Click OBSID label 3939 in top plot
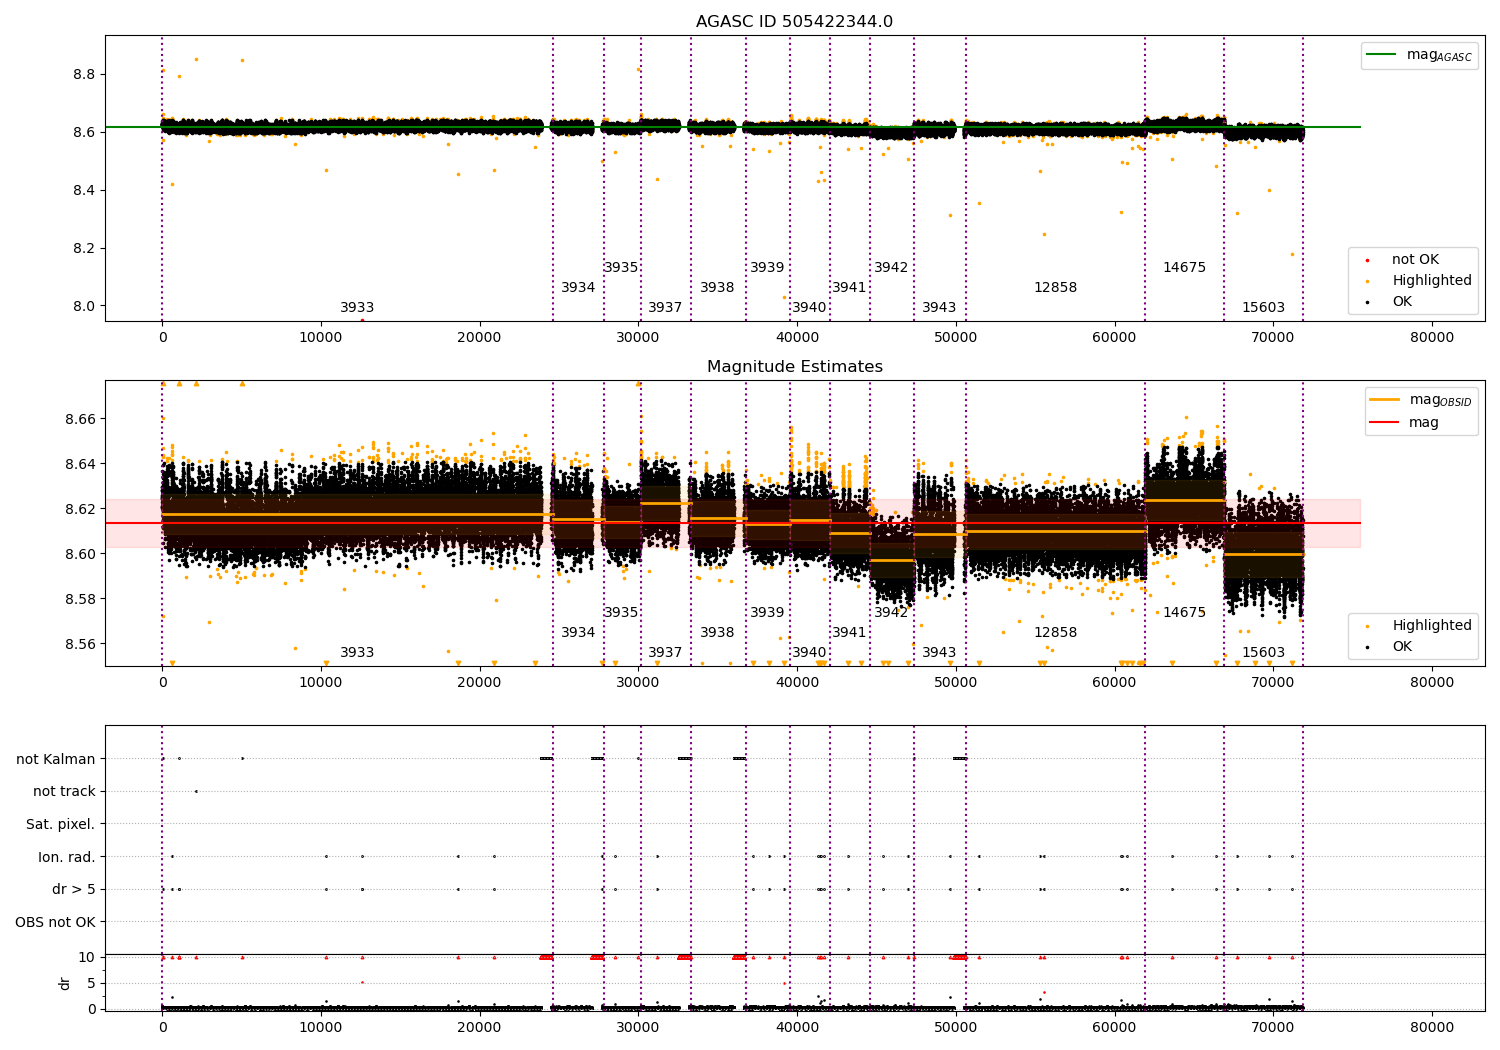1500x1050 pixels. coord(767,268)
